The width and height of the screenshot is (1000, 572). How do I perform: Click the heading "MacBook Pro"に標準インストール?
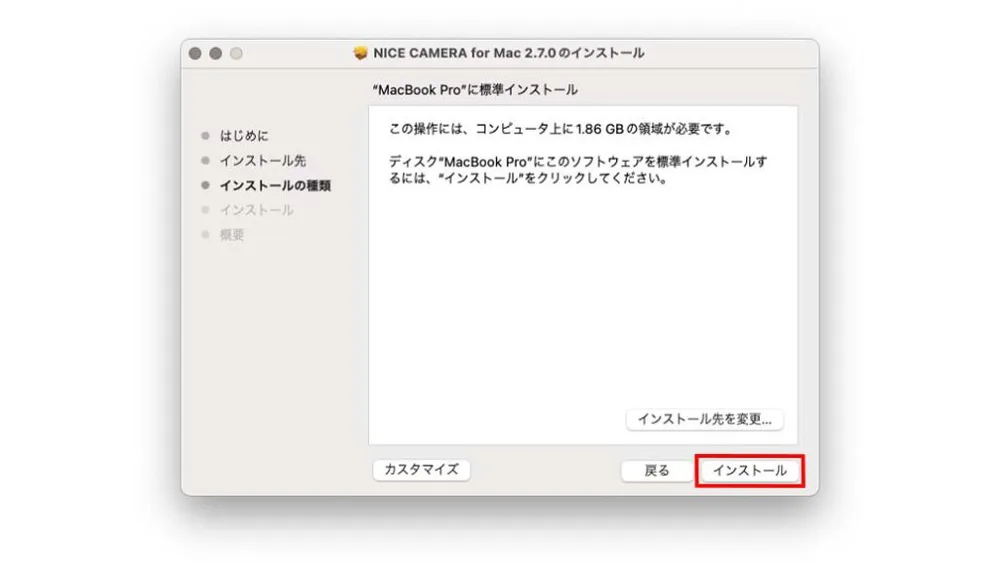[475, 90]
